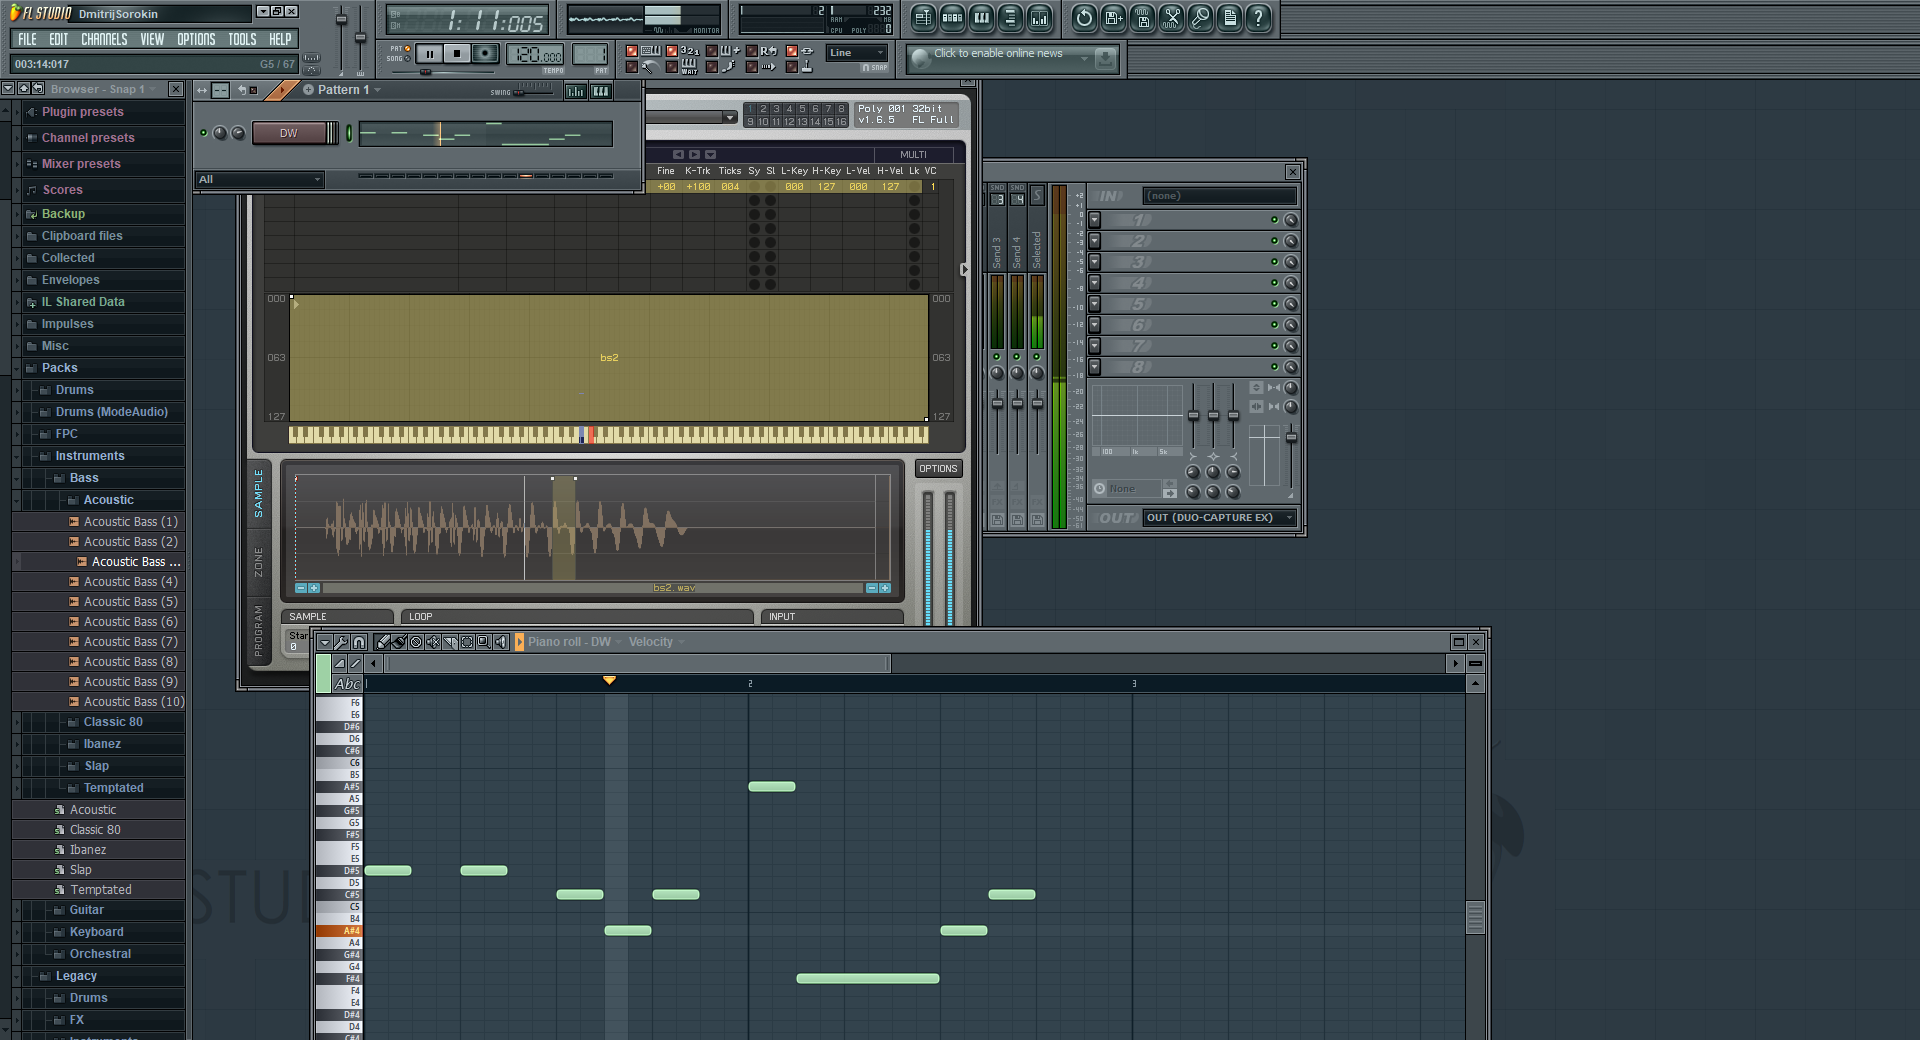Toggle recording countdown 3-2-1 switch

coord(672,51)
